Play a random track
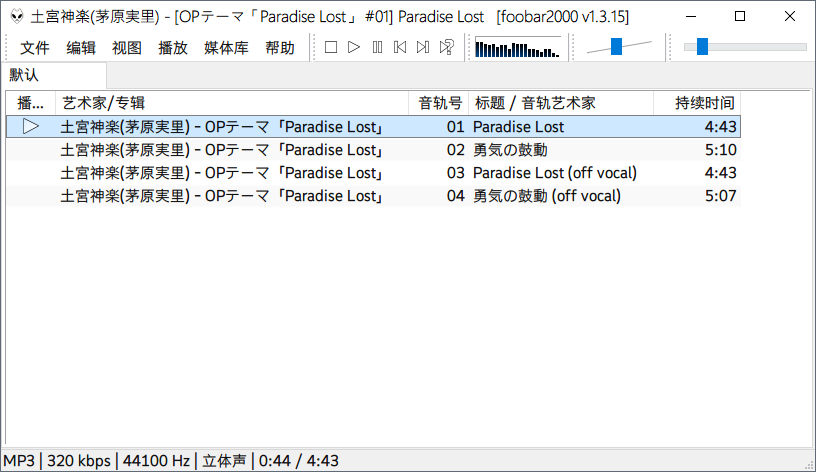The width and height of the screenshot is (816, 472). pos(447,47)
